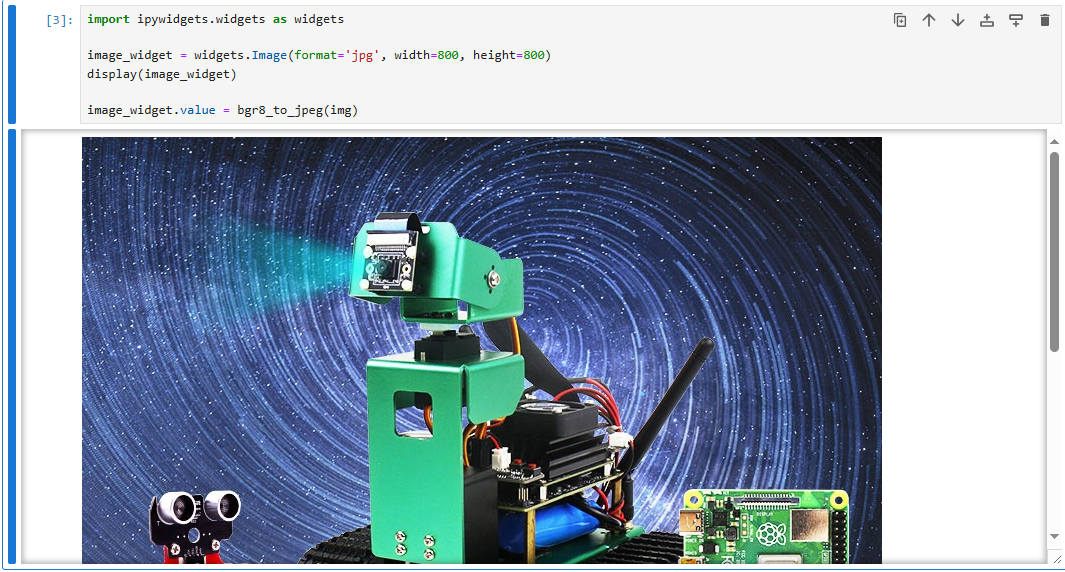This screenshot has height=572, width=1065.
Task: Click the blue collapser bar beside the code cell
Action: coord(12,65)
